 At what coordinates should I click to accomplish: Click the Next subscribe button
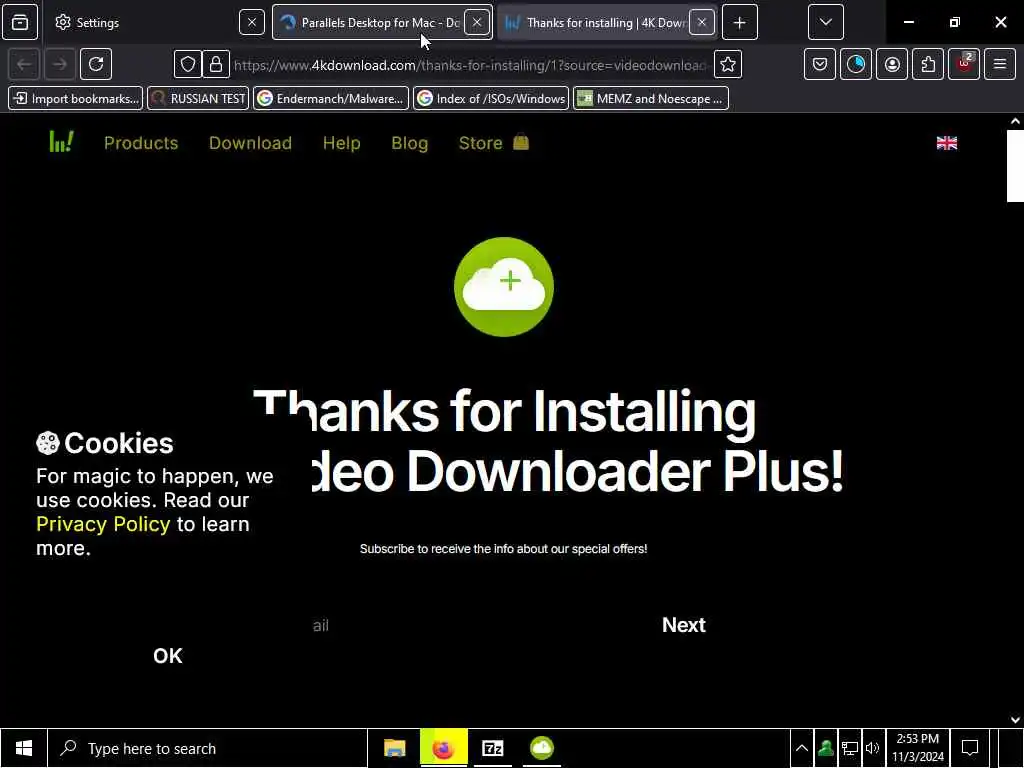pos(684,625)
